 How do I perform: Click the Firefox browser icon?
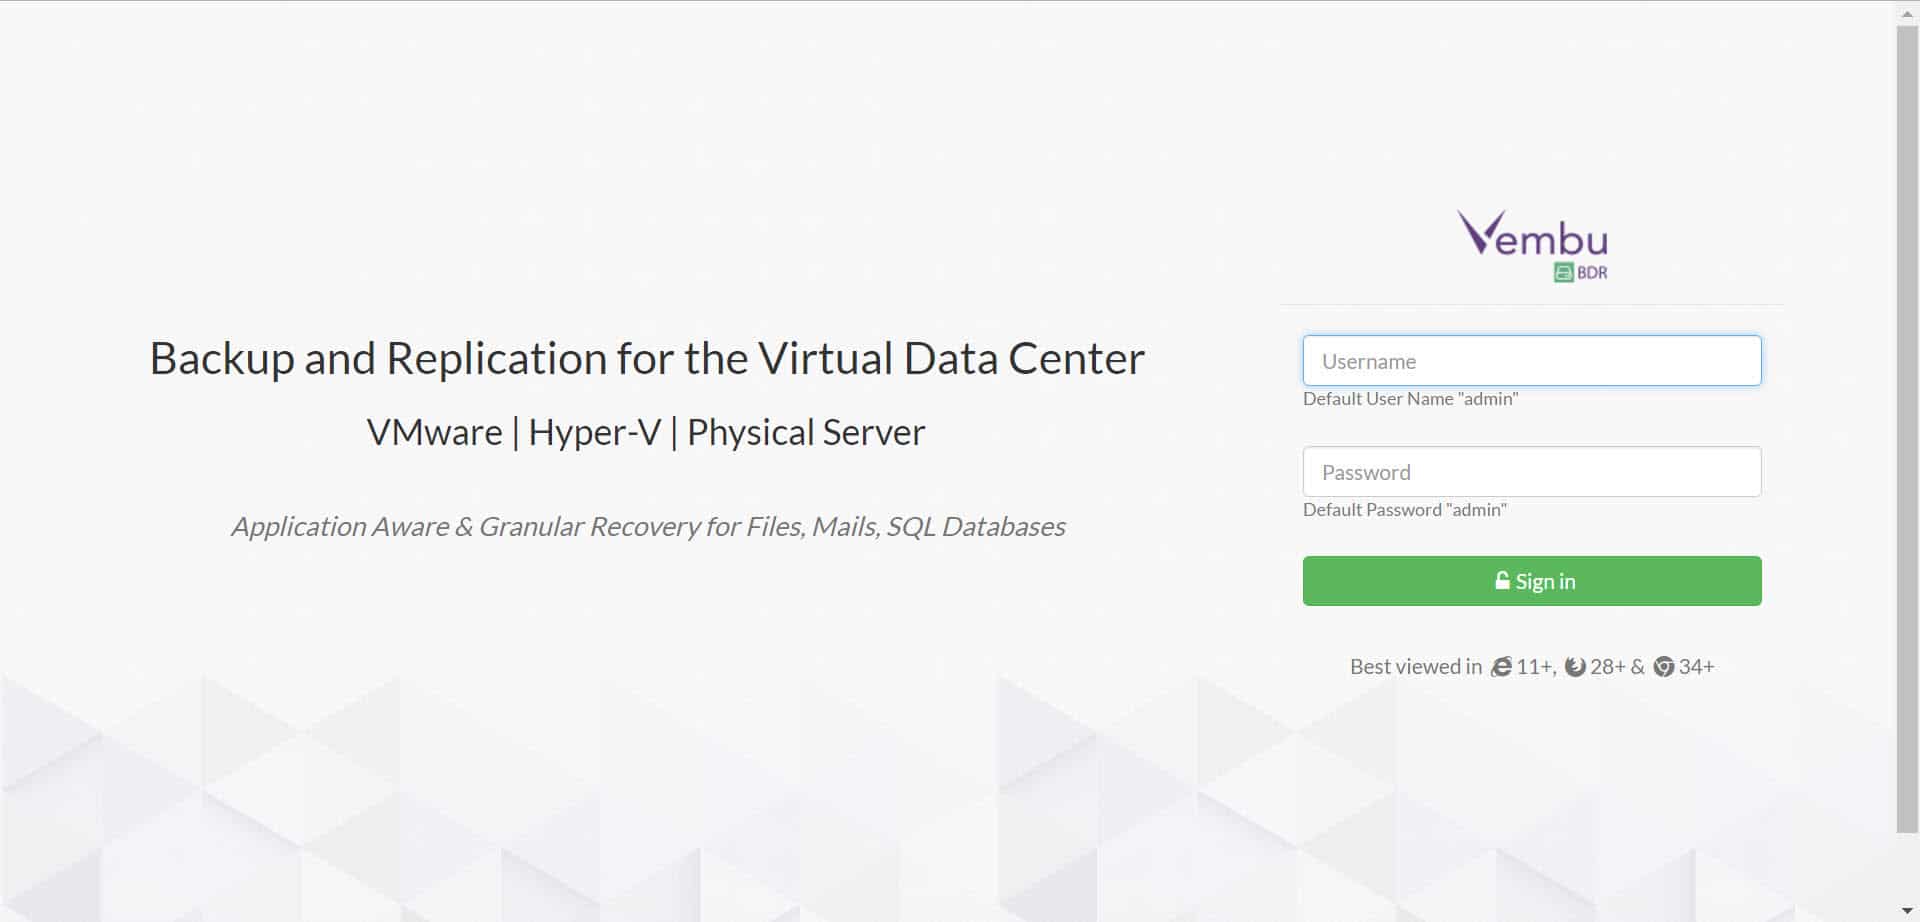[1575, 667]
